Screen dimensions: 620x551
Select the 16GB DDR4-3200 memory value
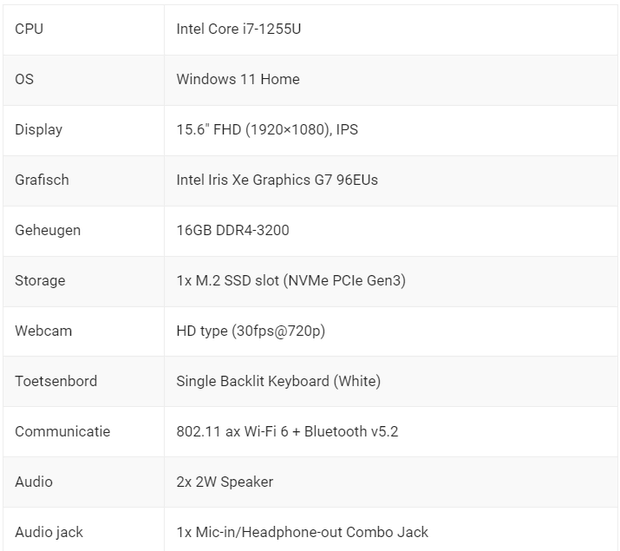(x=233, y=230)
